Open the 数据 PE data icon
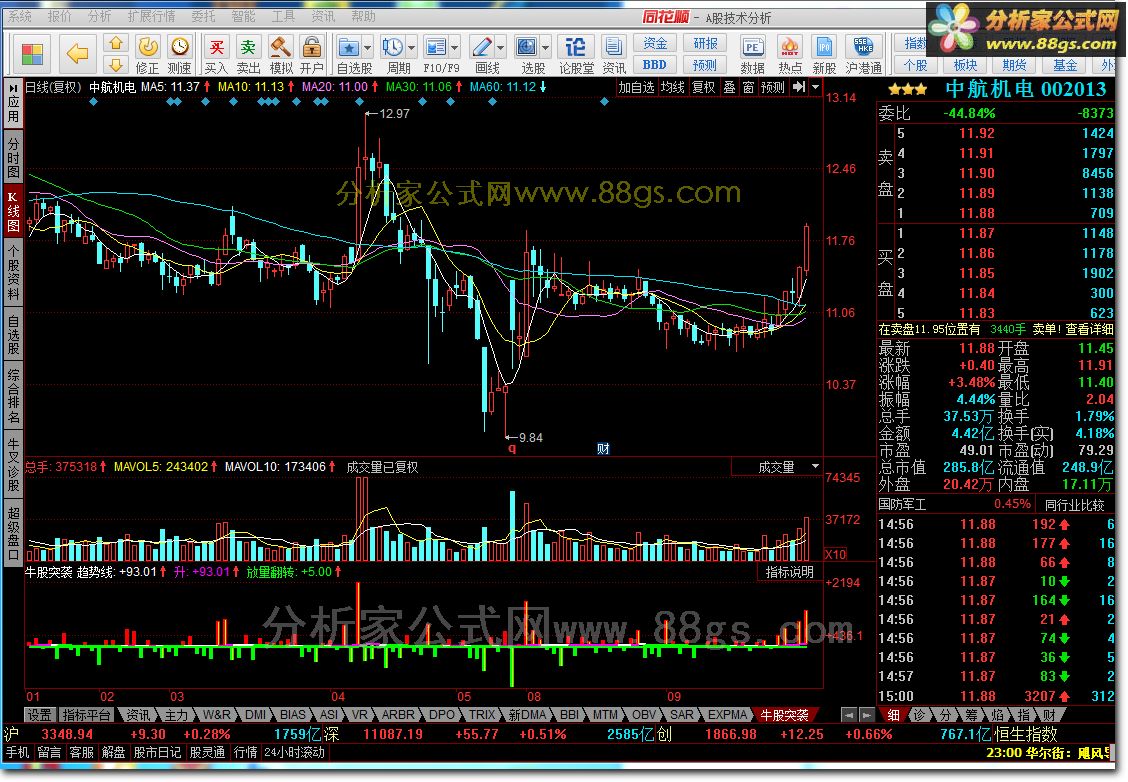1128x782 pixels. (x=752, y=55)
